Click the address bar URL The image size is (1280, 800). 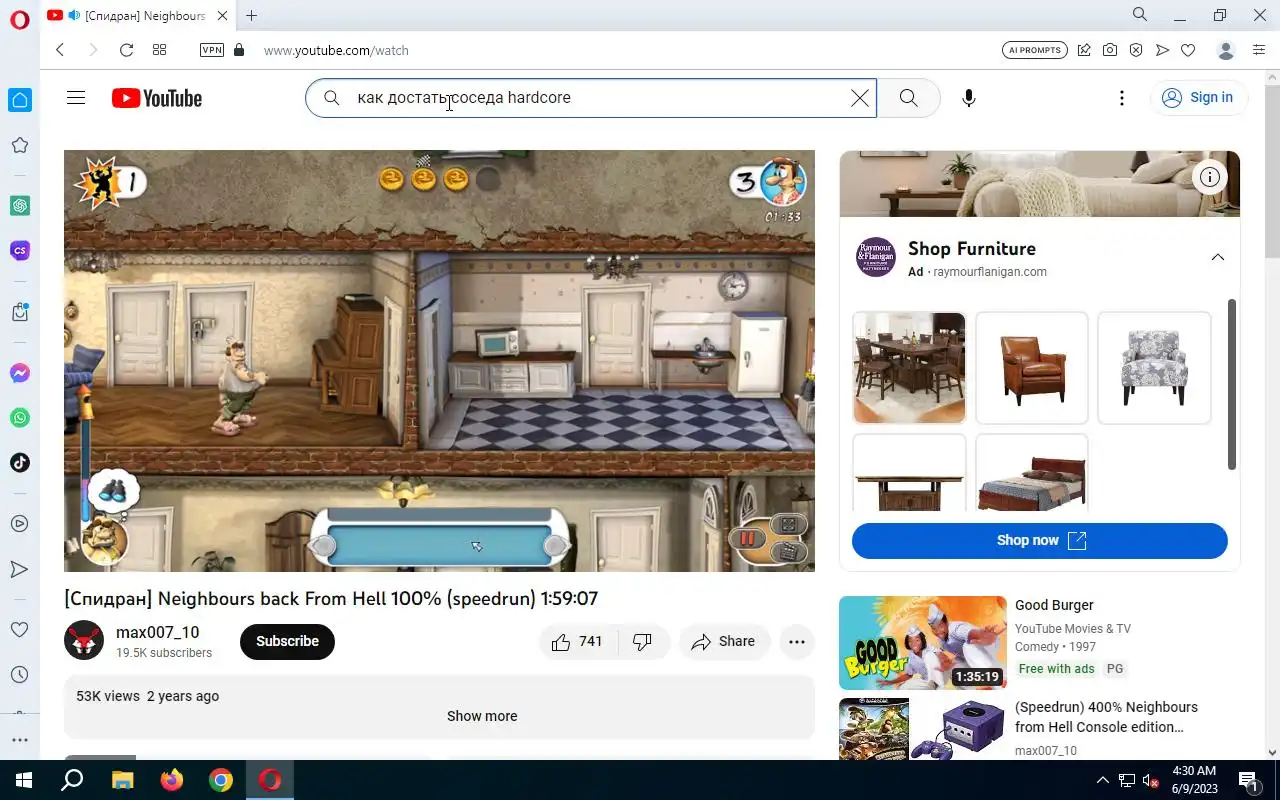click(336, 50)
